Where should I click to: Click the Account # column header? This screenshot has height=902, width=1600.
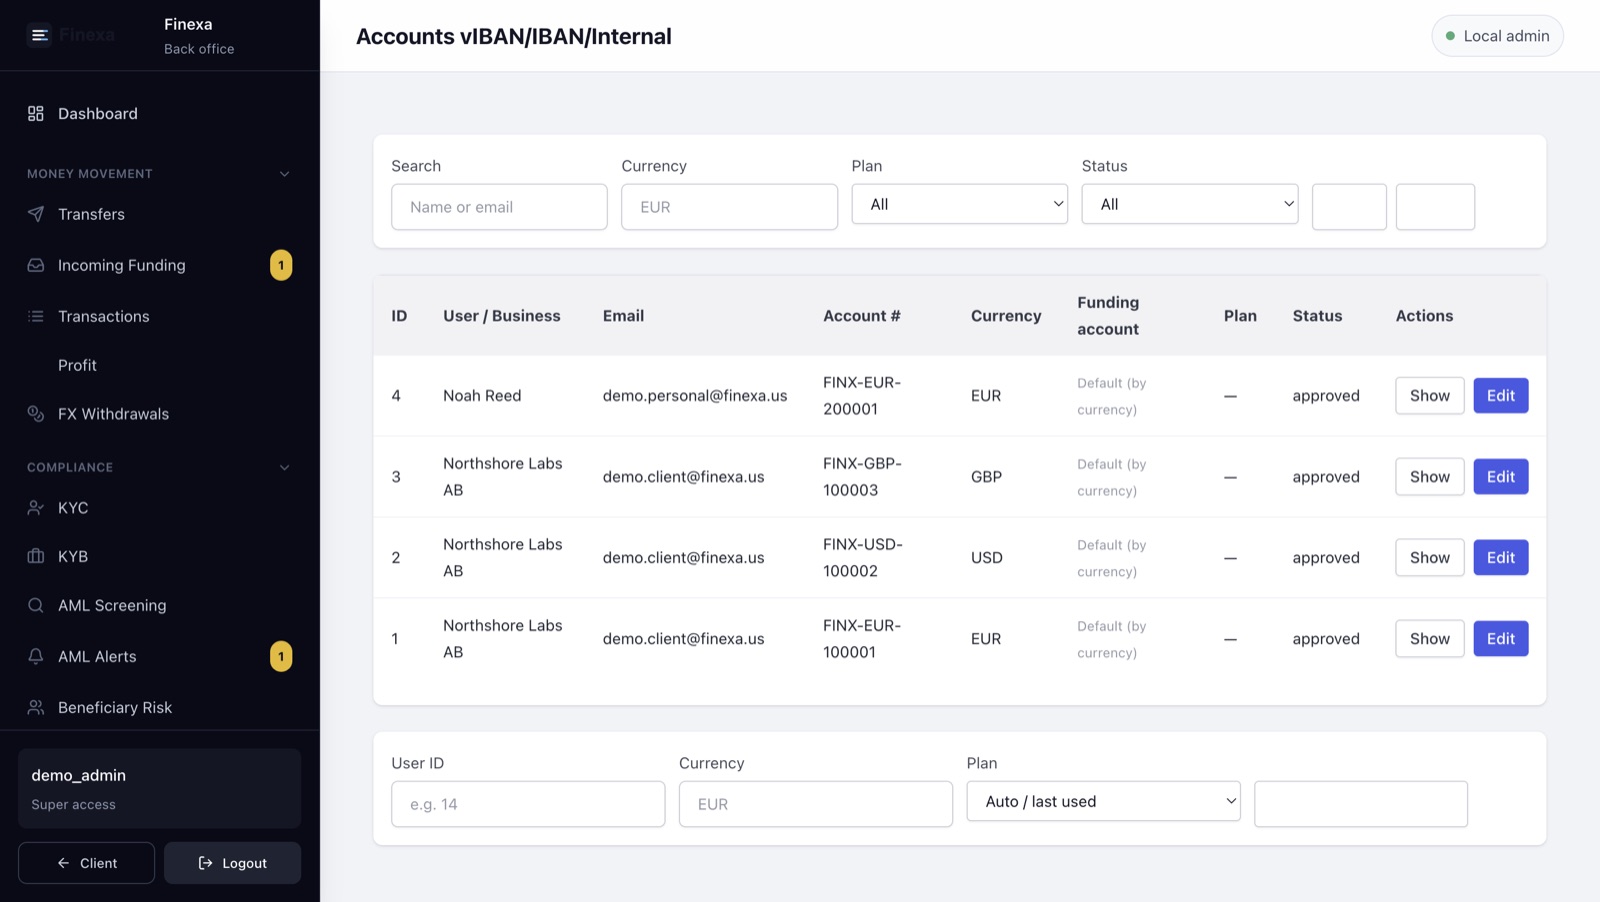[x=862, y=316]
